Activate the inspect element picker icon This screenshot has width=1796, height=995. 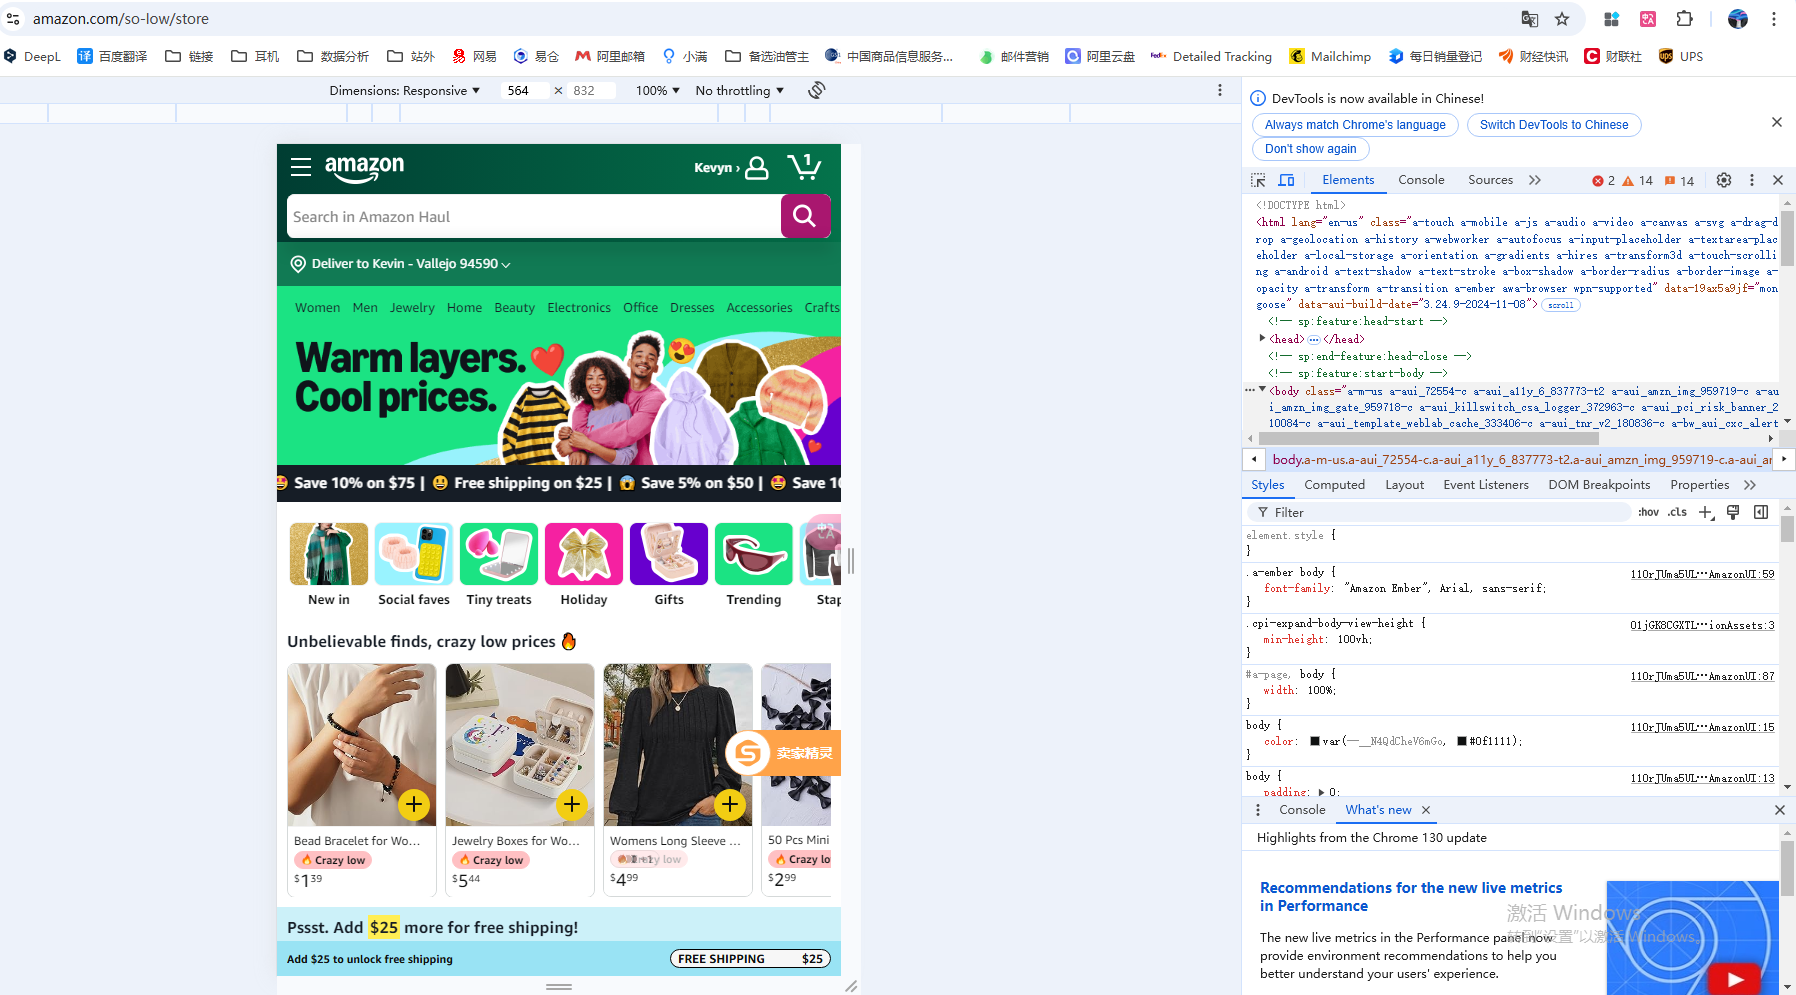(x=1258, y=180)
